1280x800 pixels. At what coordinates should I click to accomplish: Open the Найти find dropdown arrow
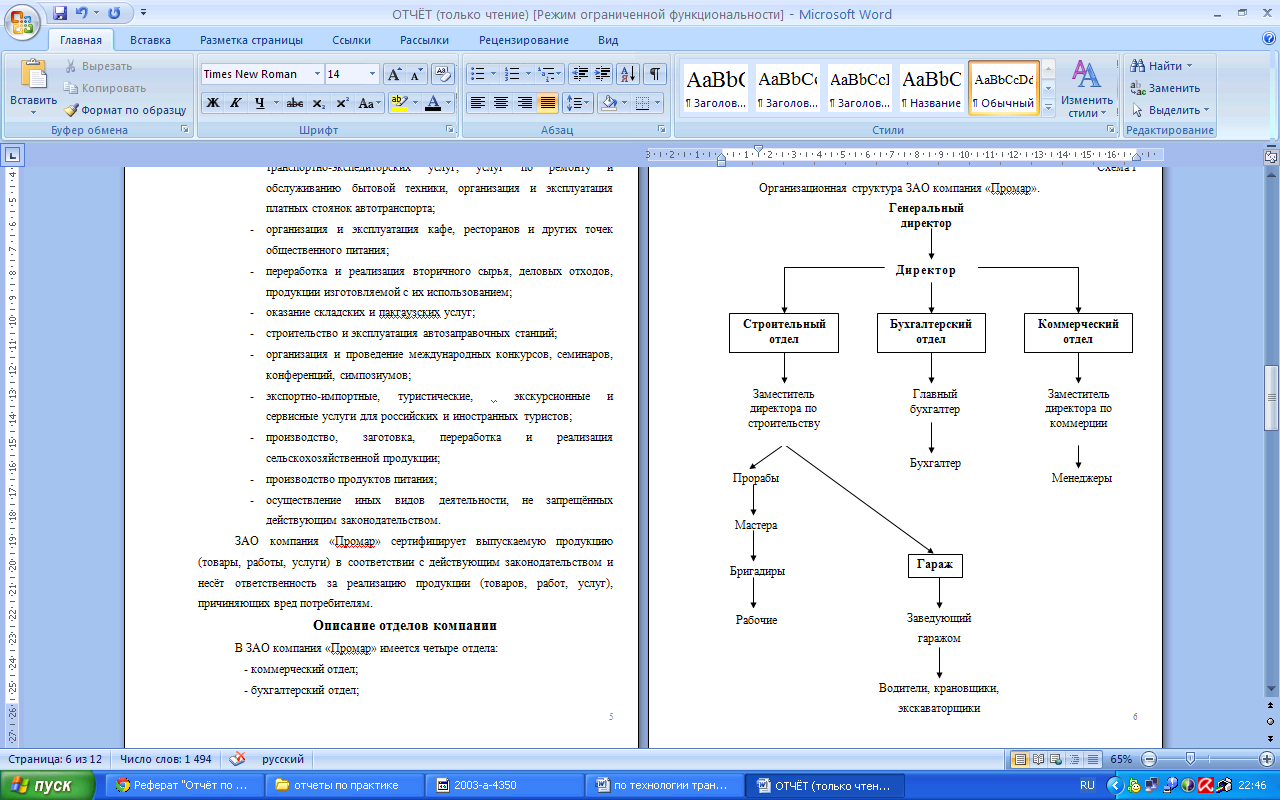click(1189, 66)
